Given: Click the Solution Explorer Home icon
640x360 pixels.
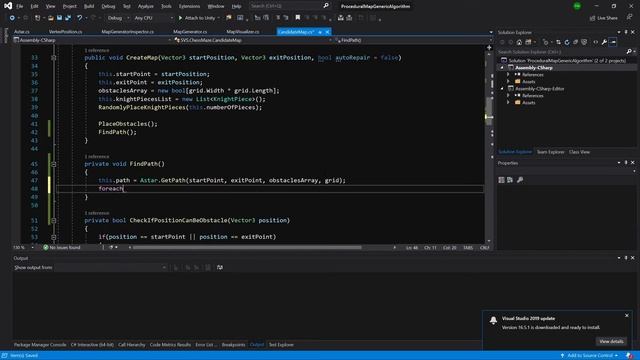Looking at the screenshot, I should pos(519,42).
